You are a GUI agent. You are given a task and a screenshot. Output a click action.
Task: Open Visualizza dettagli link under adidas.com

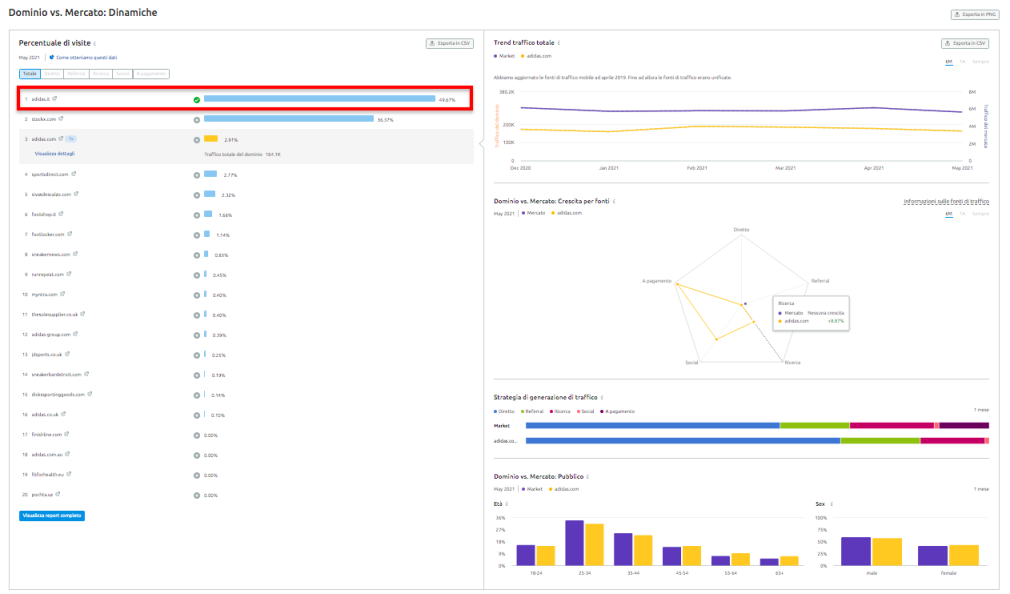point(55,154)
